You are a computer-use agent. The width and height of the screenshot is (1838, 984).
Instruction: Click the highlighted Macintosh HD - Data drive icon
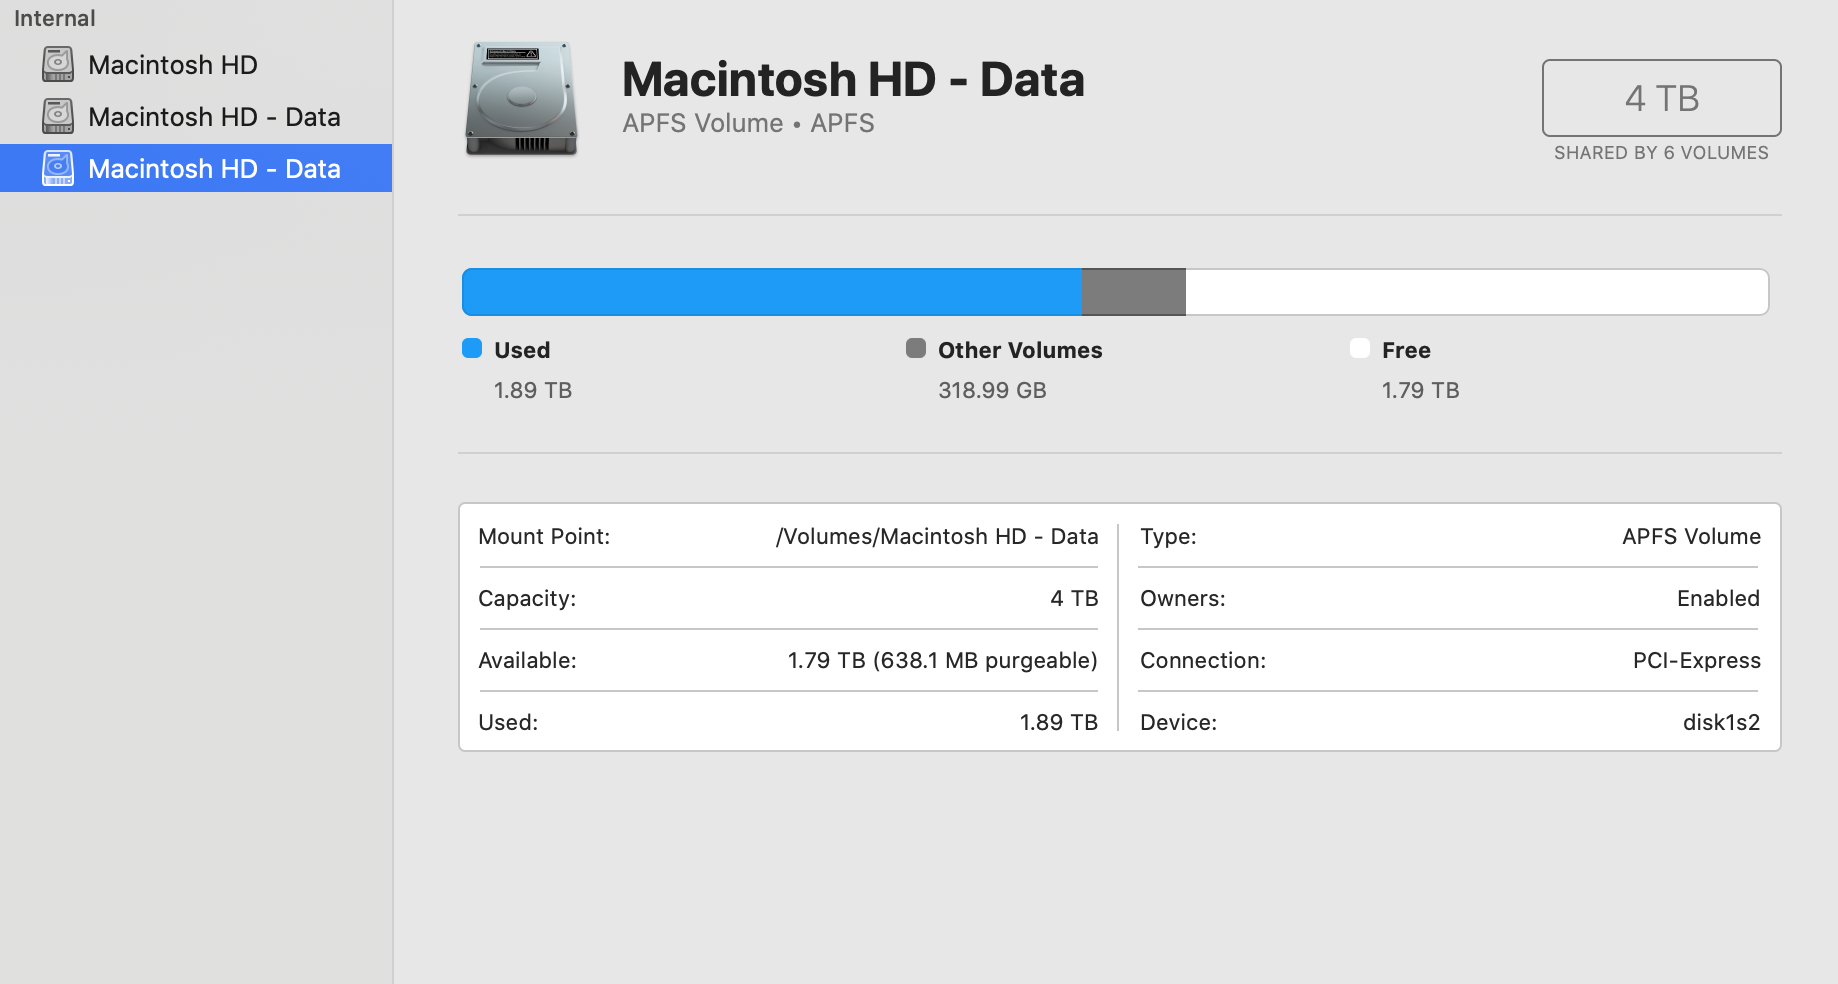[x=58, y=169]
